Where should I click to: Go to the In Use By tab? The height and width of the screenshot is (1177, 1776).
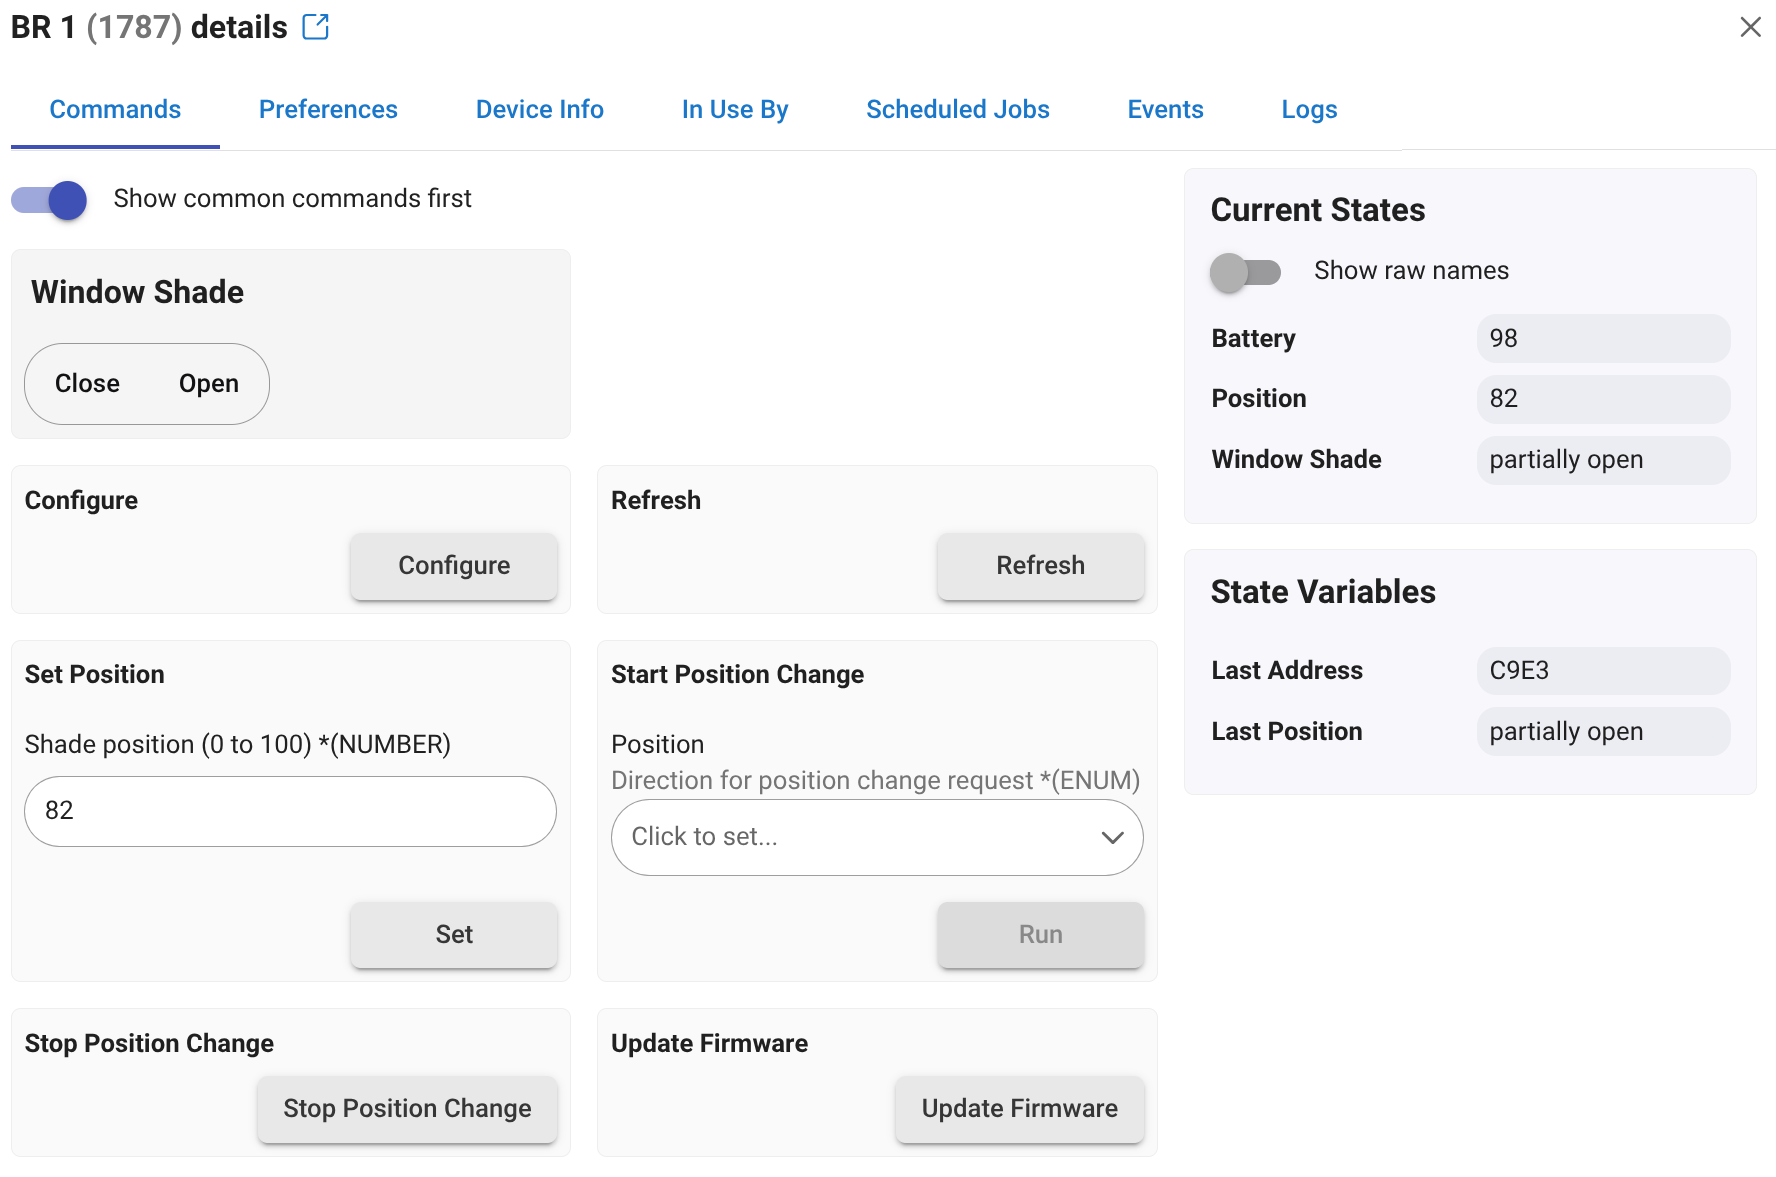(734, 110)
